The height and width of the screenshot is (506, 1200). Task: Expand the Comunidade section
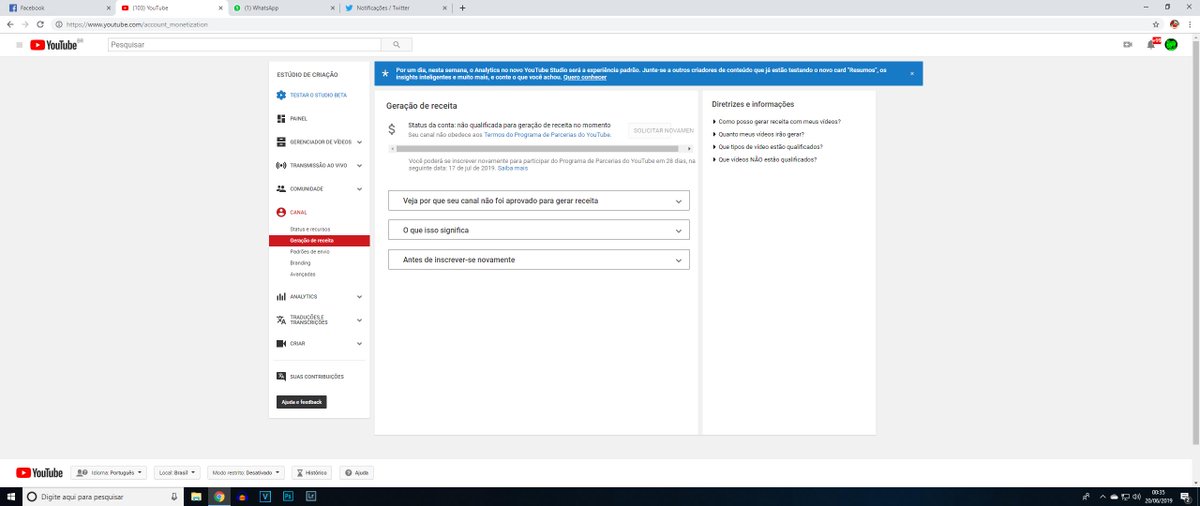tap(319, 188)
